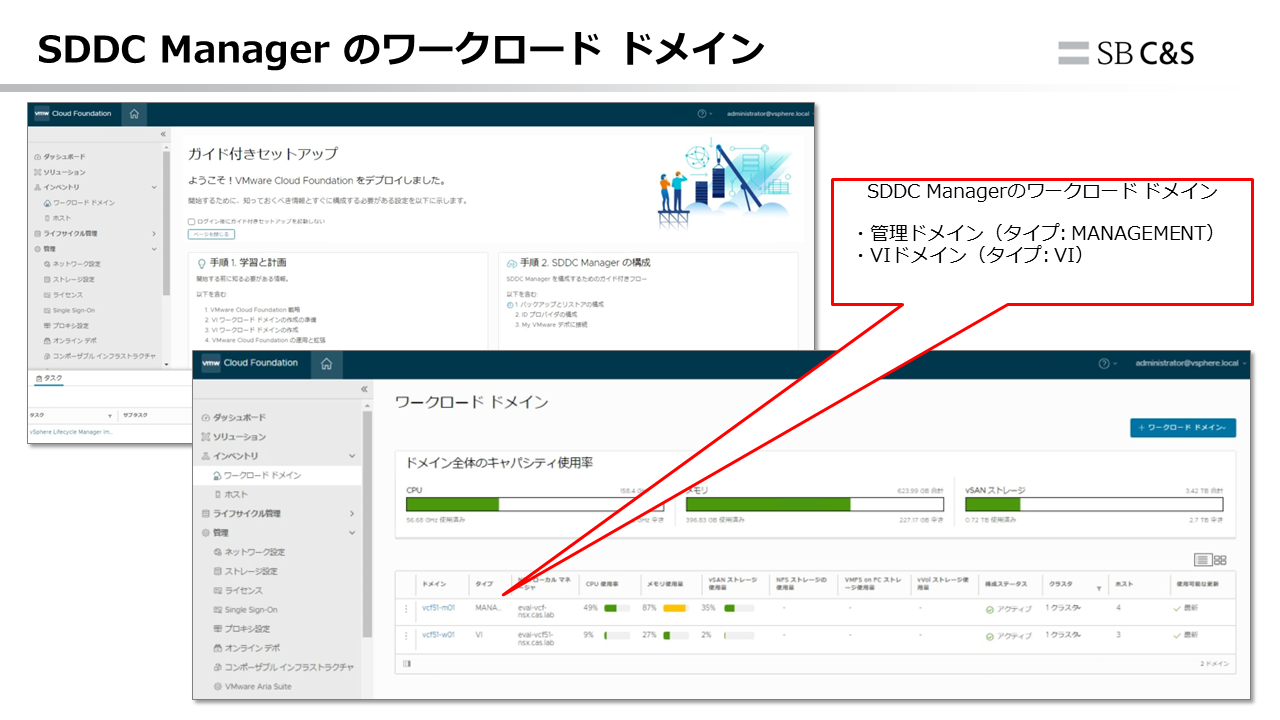The image size is (1280, 720).
Task: Switch to list view icon above the domain table
Action: (x=1203, y=560)
